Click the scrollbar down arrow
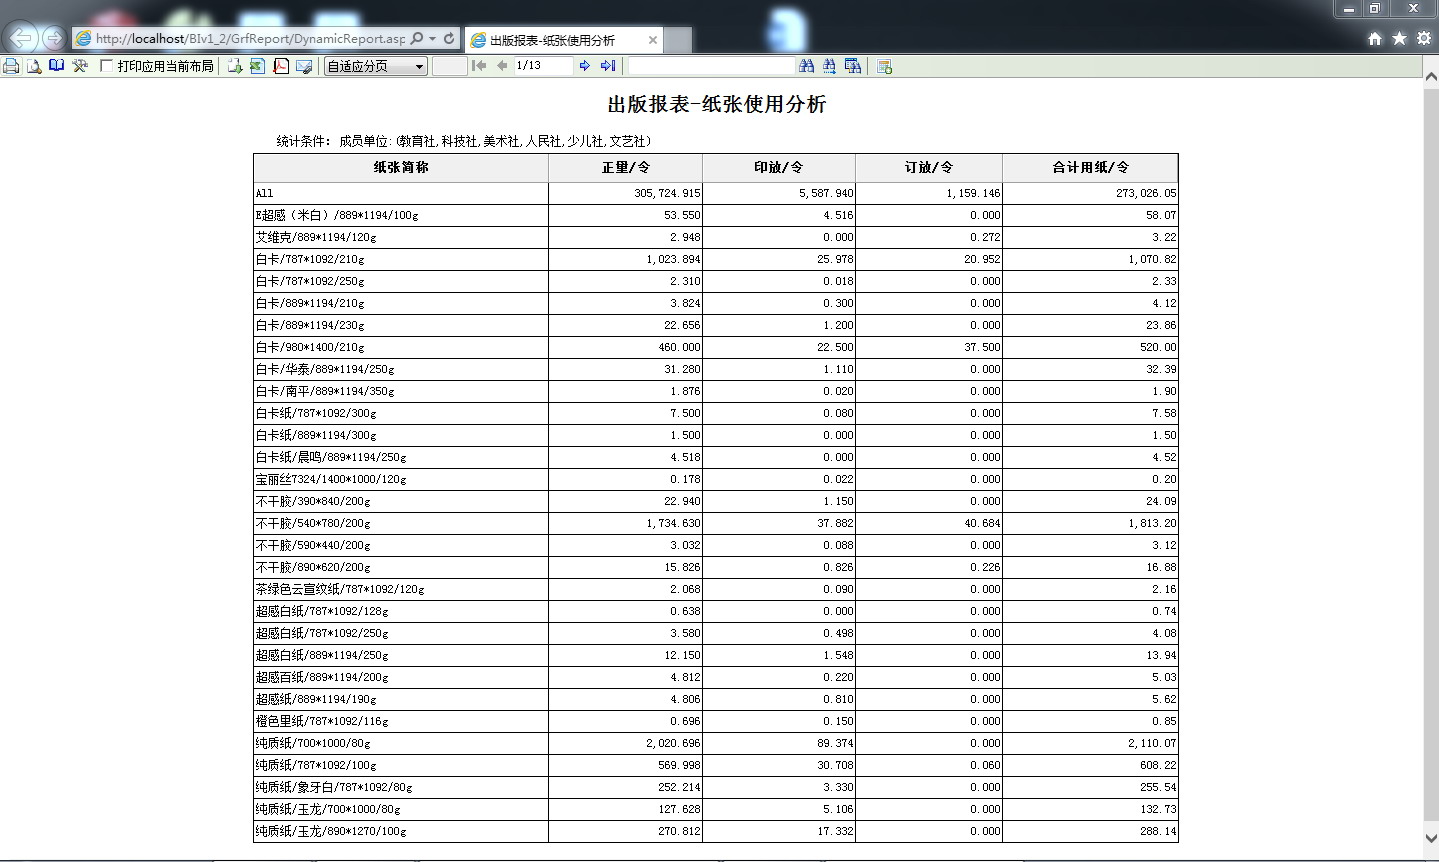Viewport: 1439px width, 862px height. point(1430,838)
